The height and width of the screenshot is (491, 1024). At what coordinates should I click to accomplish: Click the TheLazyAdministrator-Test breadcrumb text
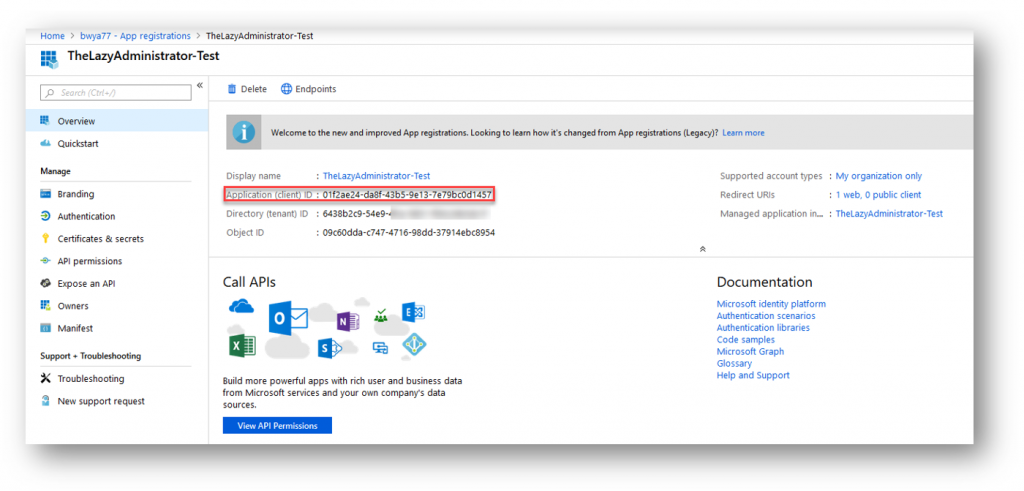259,36
